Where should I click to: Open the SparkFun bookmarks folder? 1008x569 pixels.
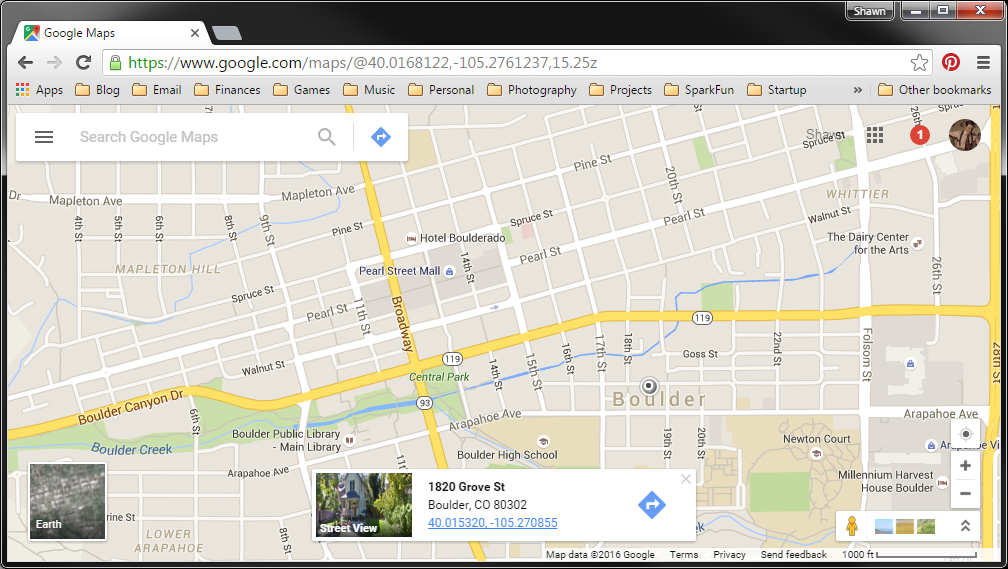click(x=699, y=90)
